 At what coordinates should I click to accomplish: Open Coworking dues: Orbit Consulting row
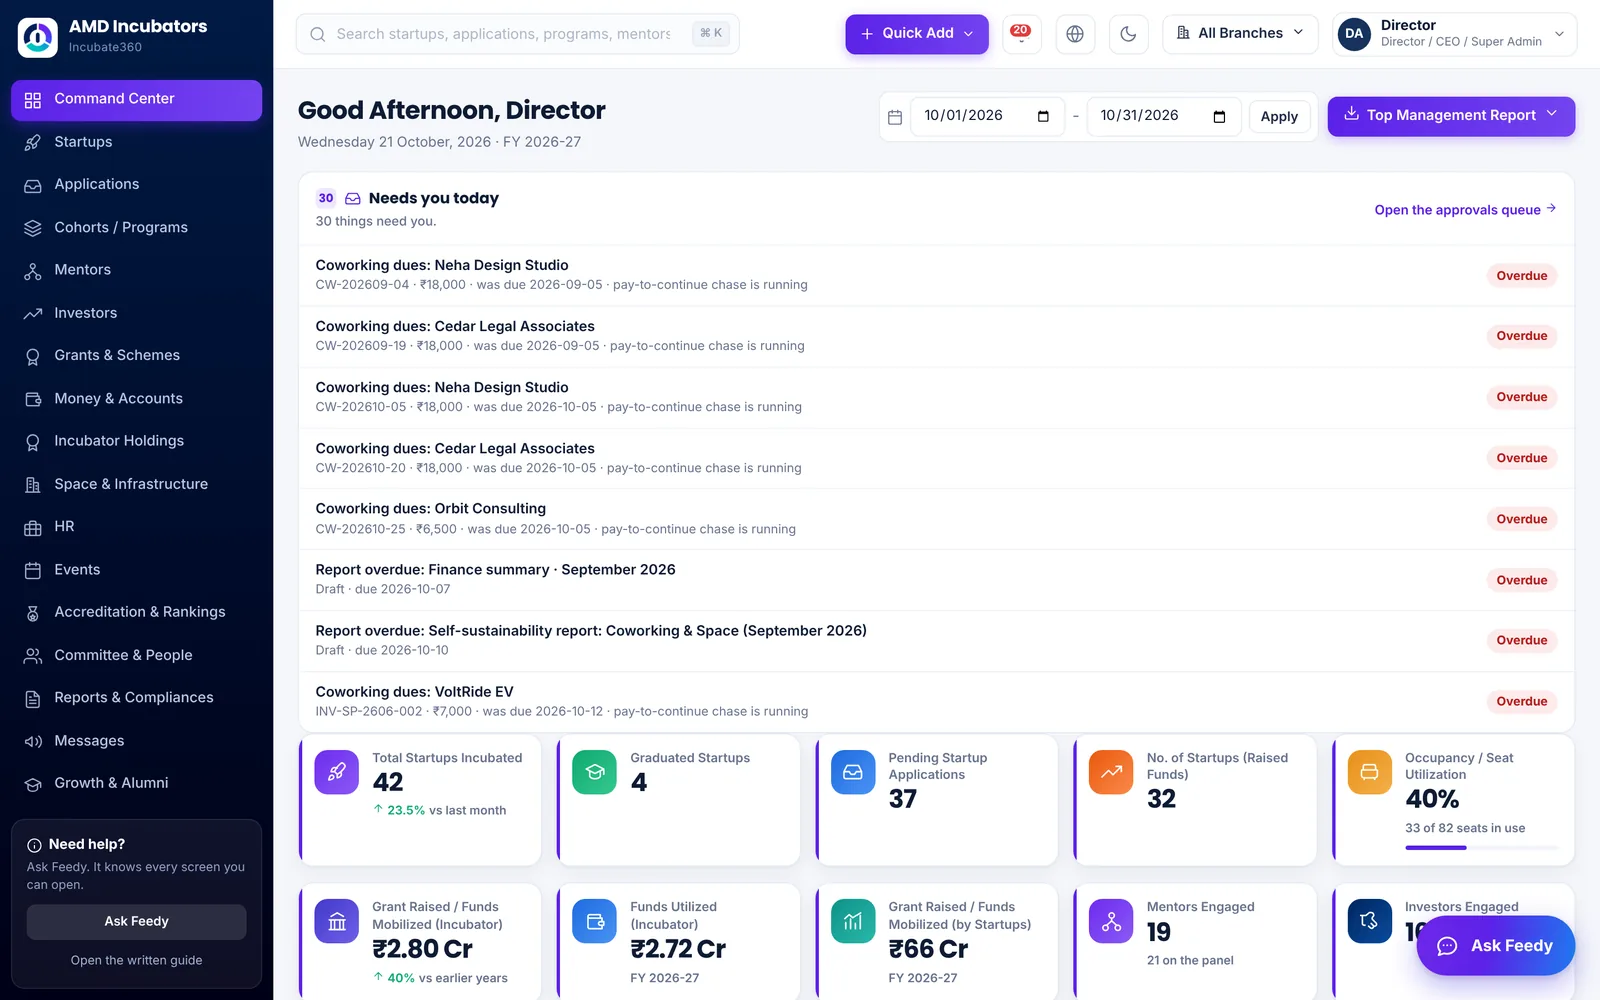[936, 519]
